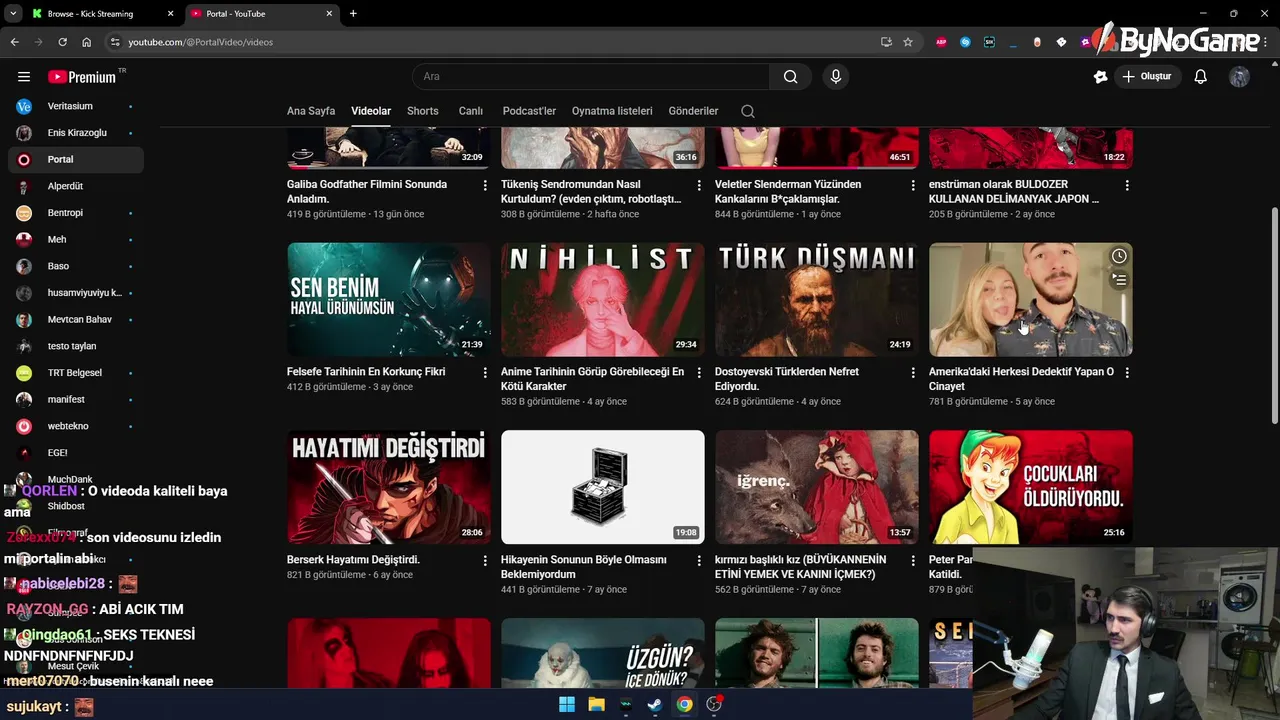Open options for Dostoyevski video

coord(913,372)
